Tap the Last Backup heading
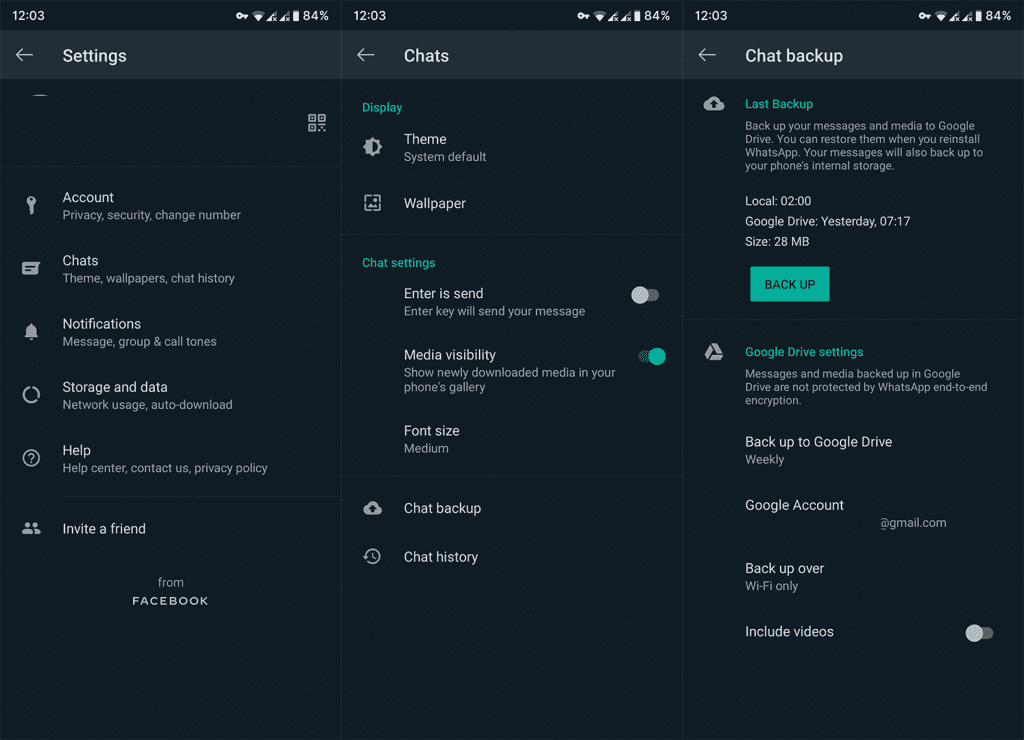The image size is (1024, 740). click(x=778, y=104)
